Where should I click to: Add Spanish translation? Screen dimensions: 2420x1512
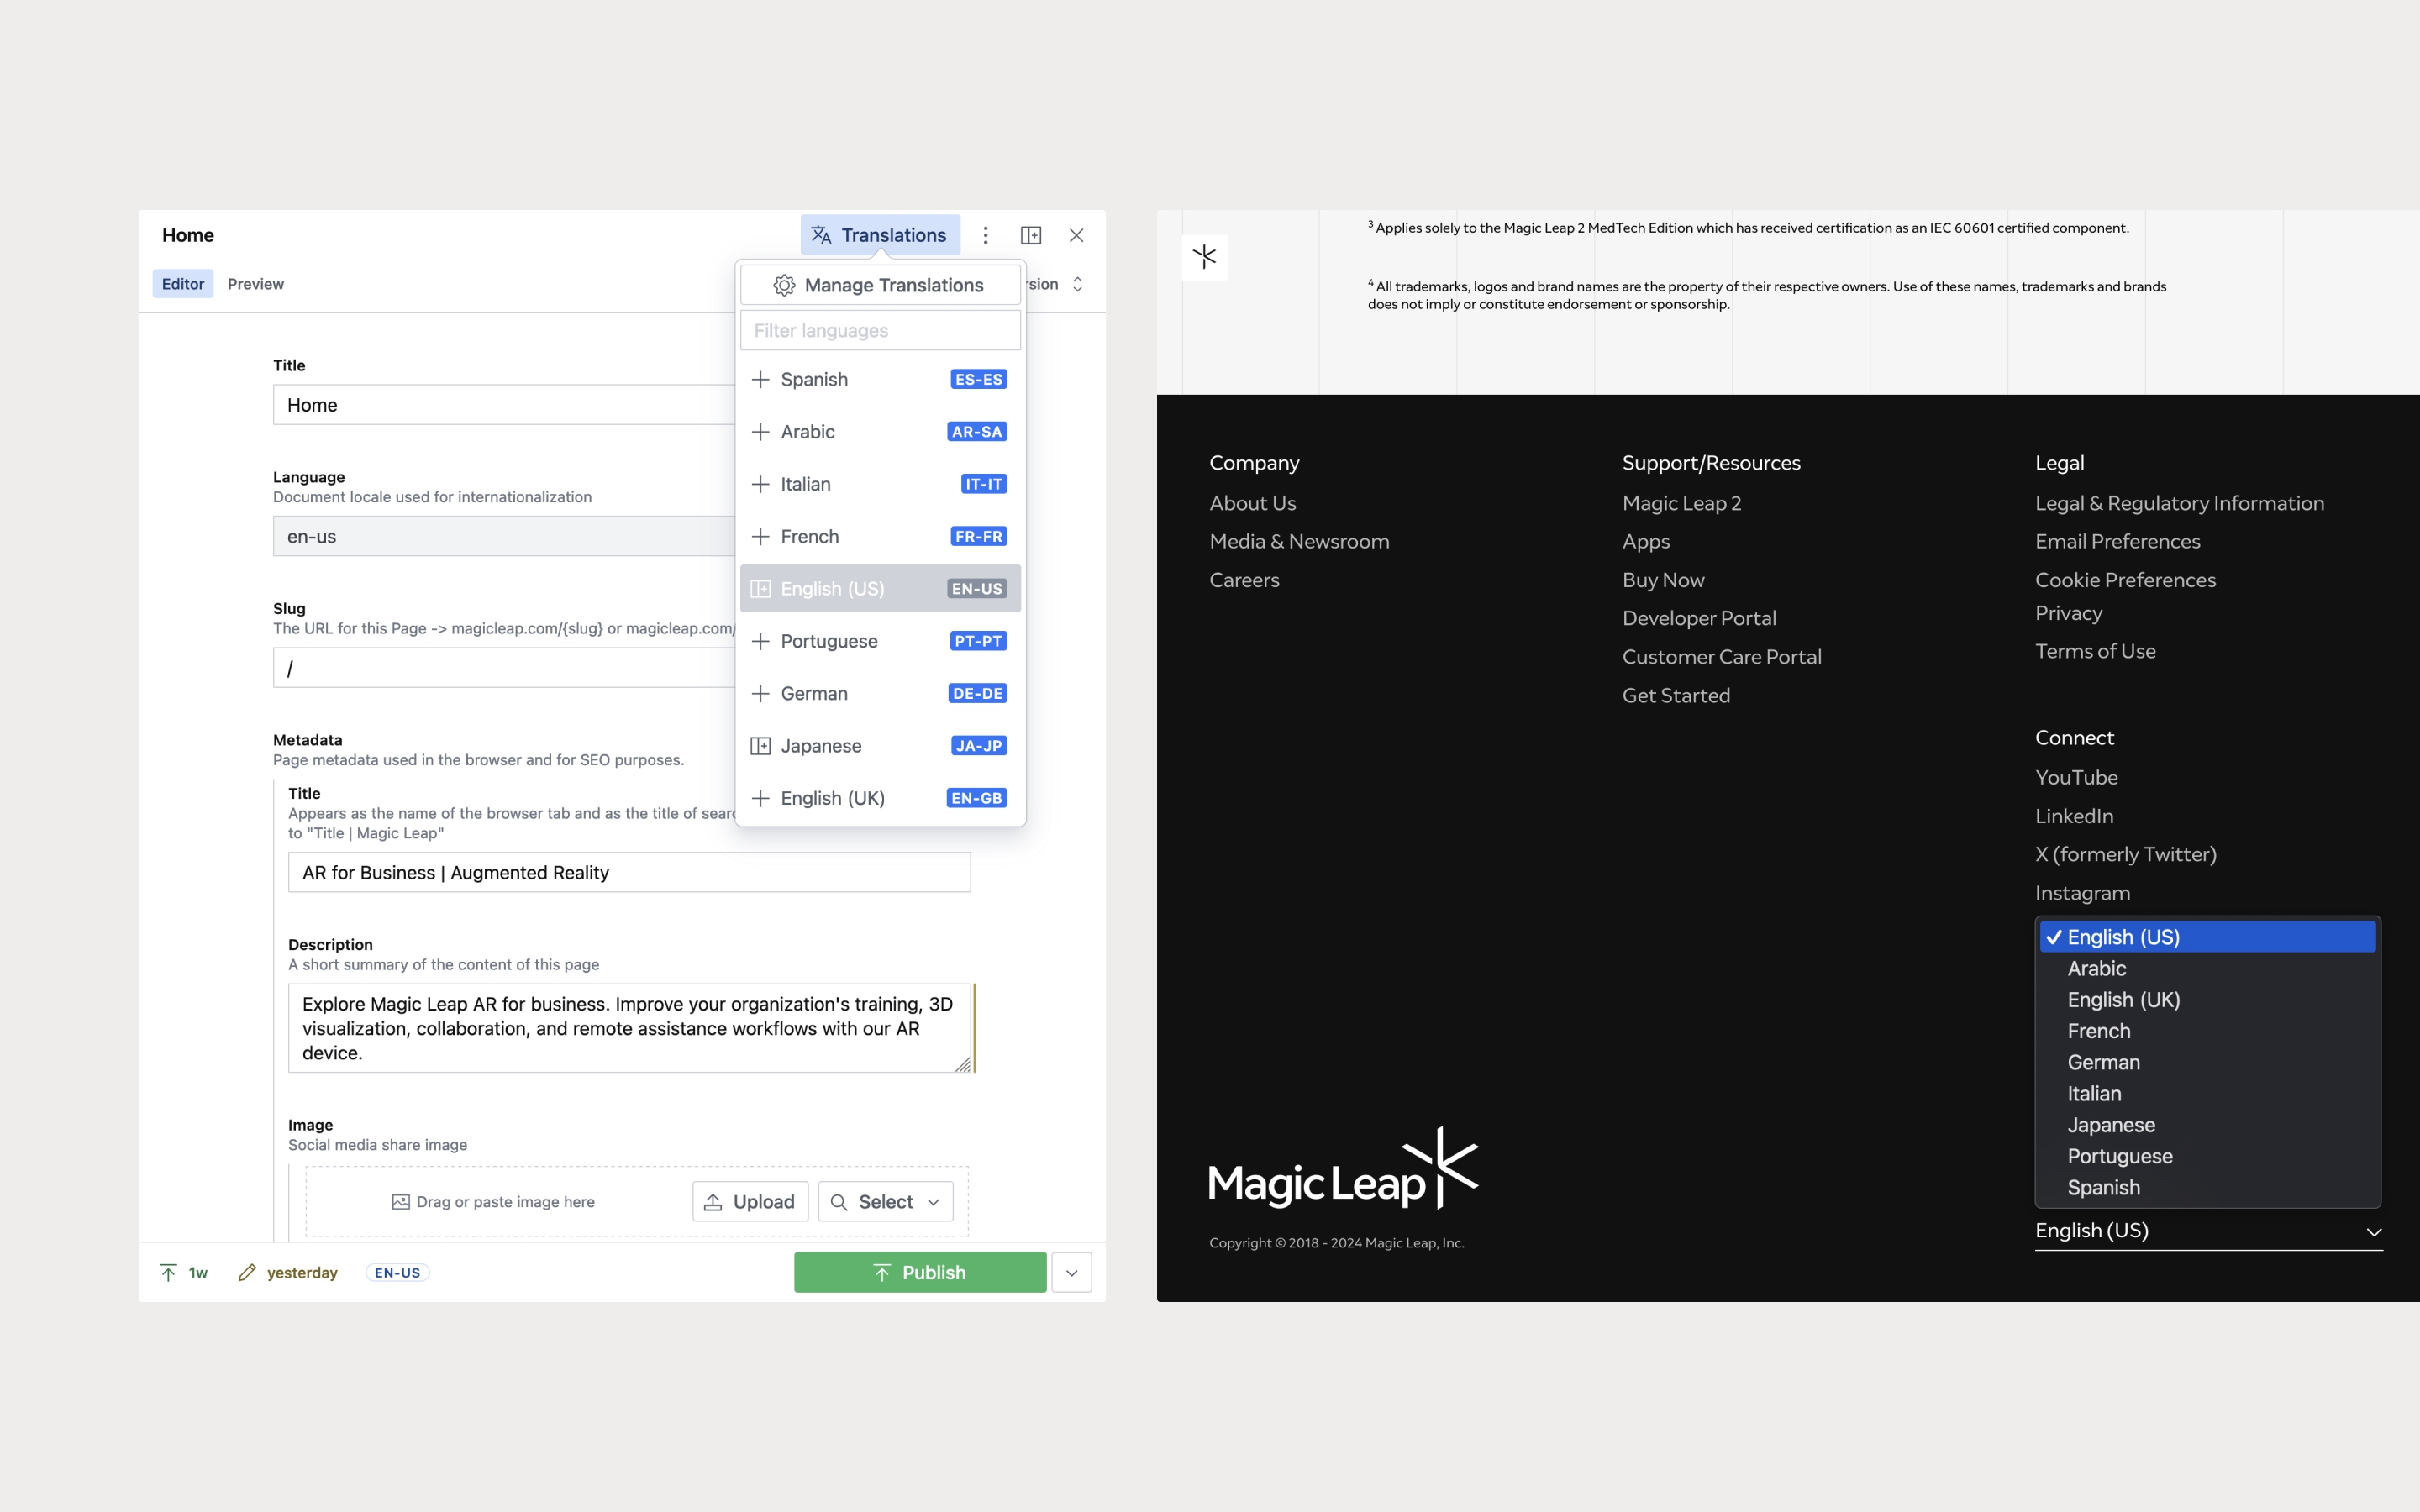click(880, 379)
